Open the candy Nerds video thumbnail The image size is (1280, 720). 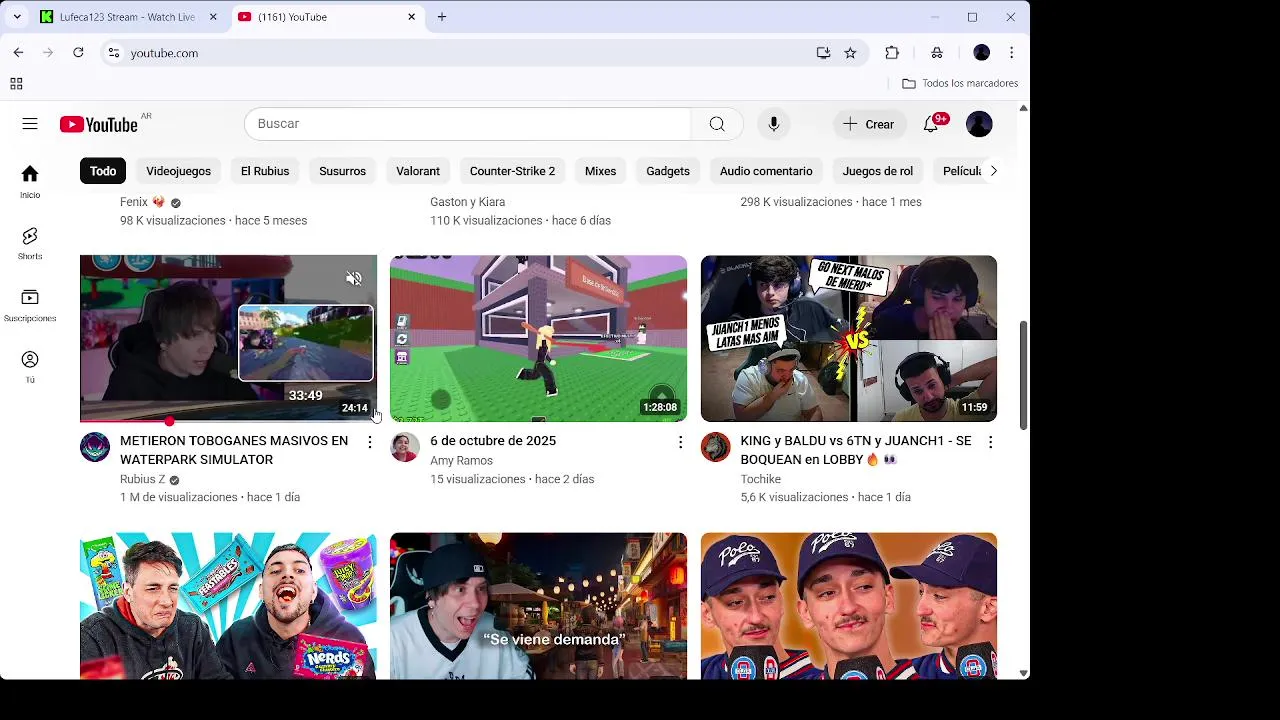(228, 606)
